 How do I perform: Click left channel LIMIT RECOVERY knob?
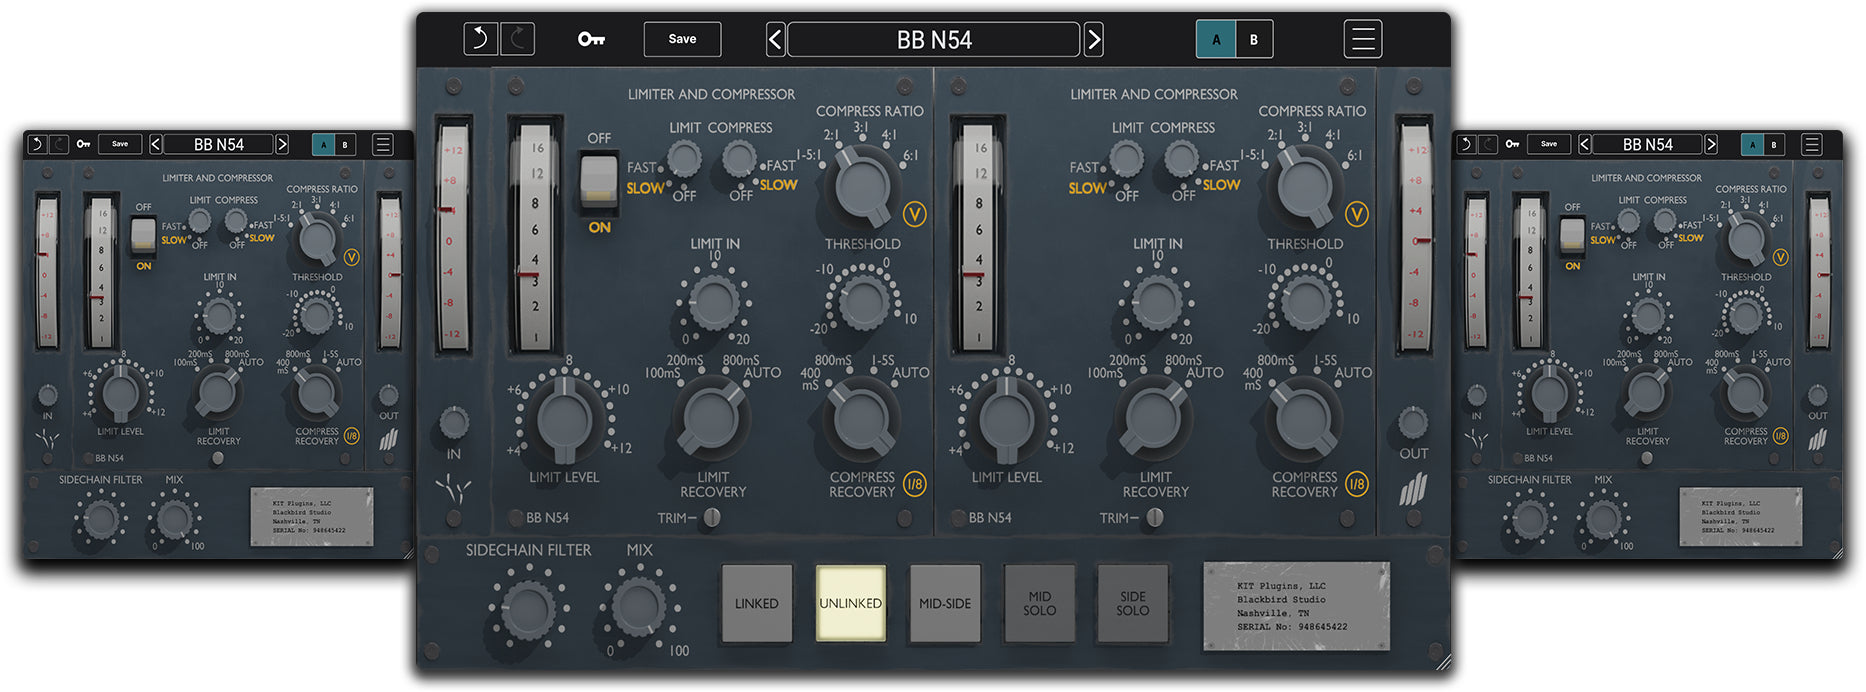tap(712, 417)
